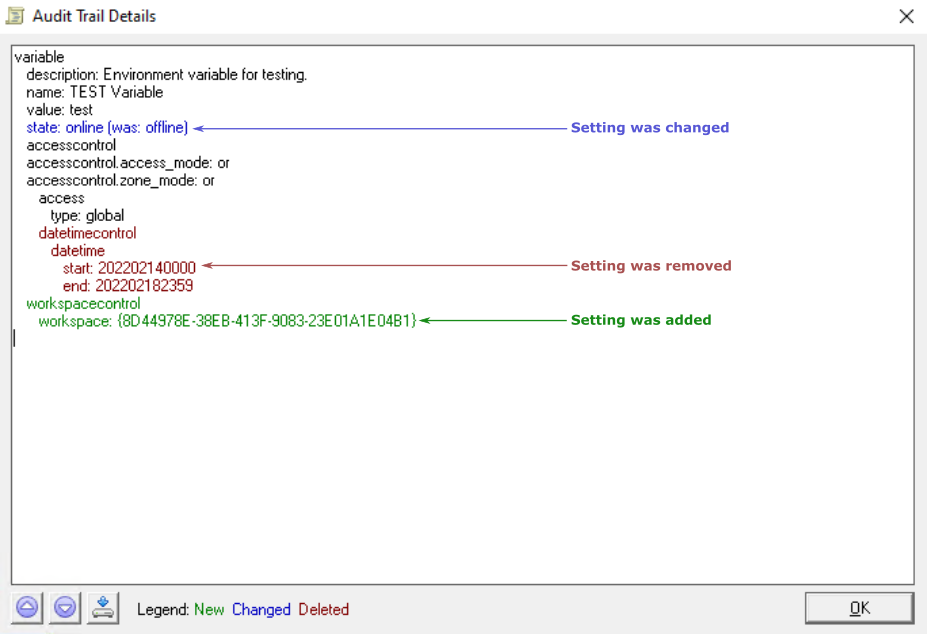
Task: Print the audit trail using the printer icon
Action: pos(103,609)
